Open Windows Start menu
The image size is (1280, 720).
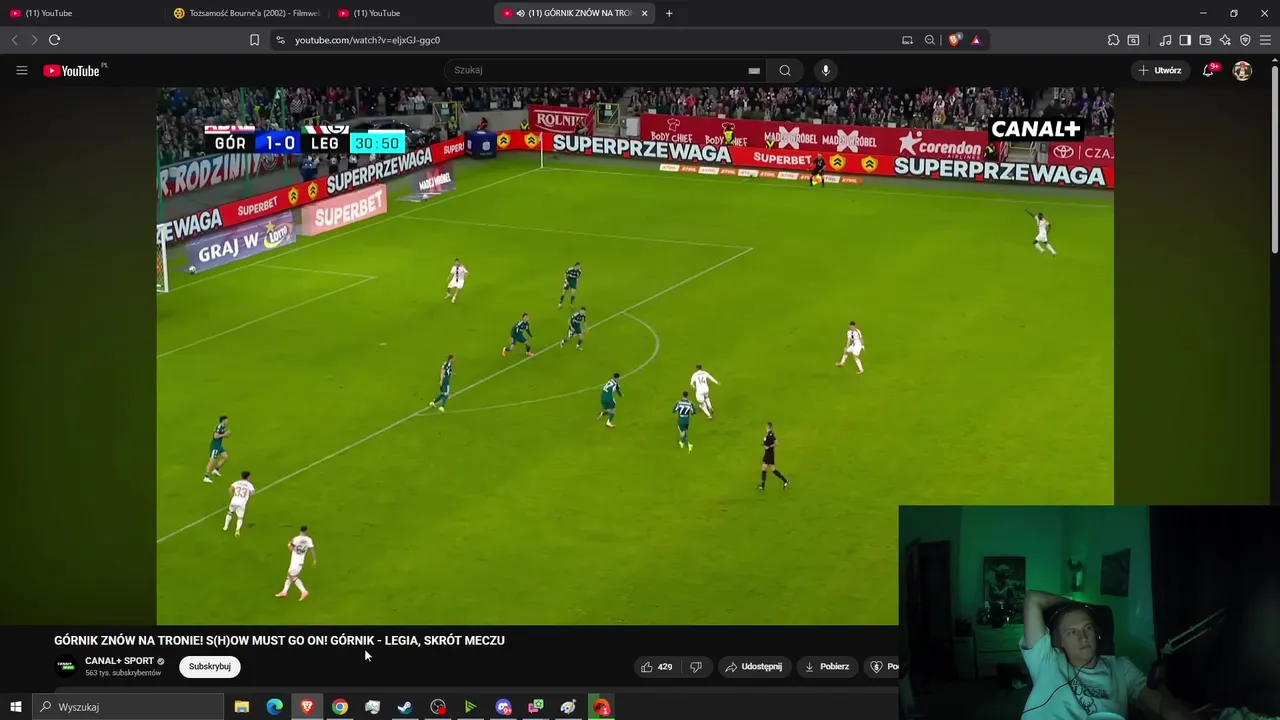click(15, 707)
